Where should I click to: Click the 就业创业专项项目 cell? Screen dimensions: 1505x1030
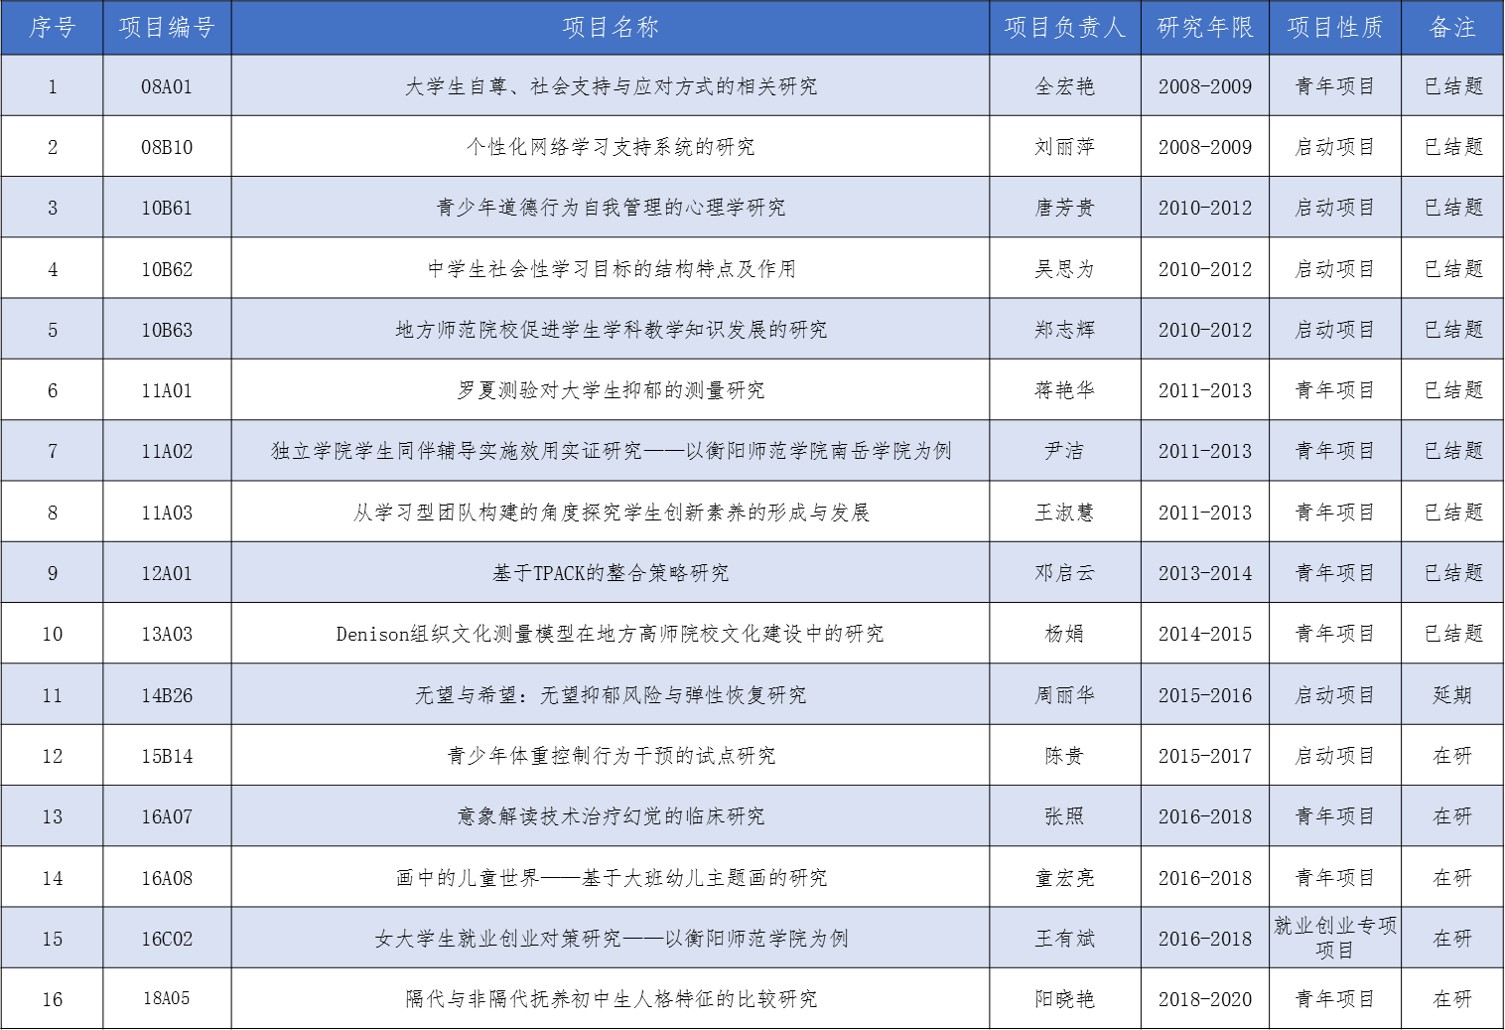[1335, 938]
